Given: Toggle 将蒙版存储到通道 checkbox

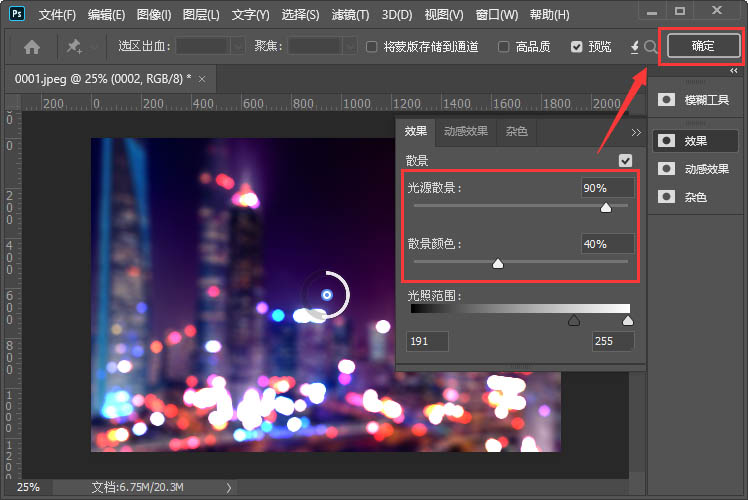Looking at the screenshot, I should coord(371,47).
